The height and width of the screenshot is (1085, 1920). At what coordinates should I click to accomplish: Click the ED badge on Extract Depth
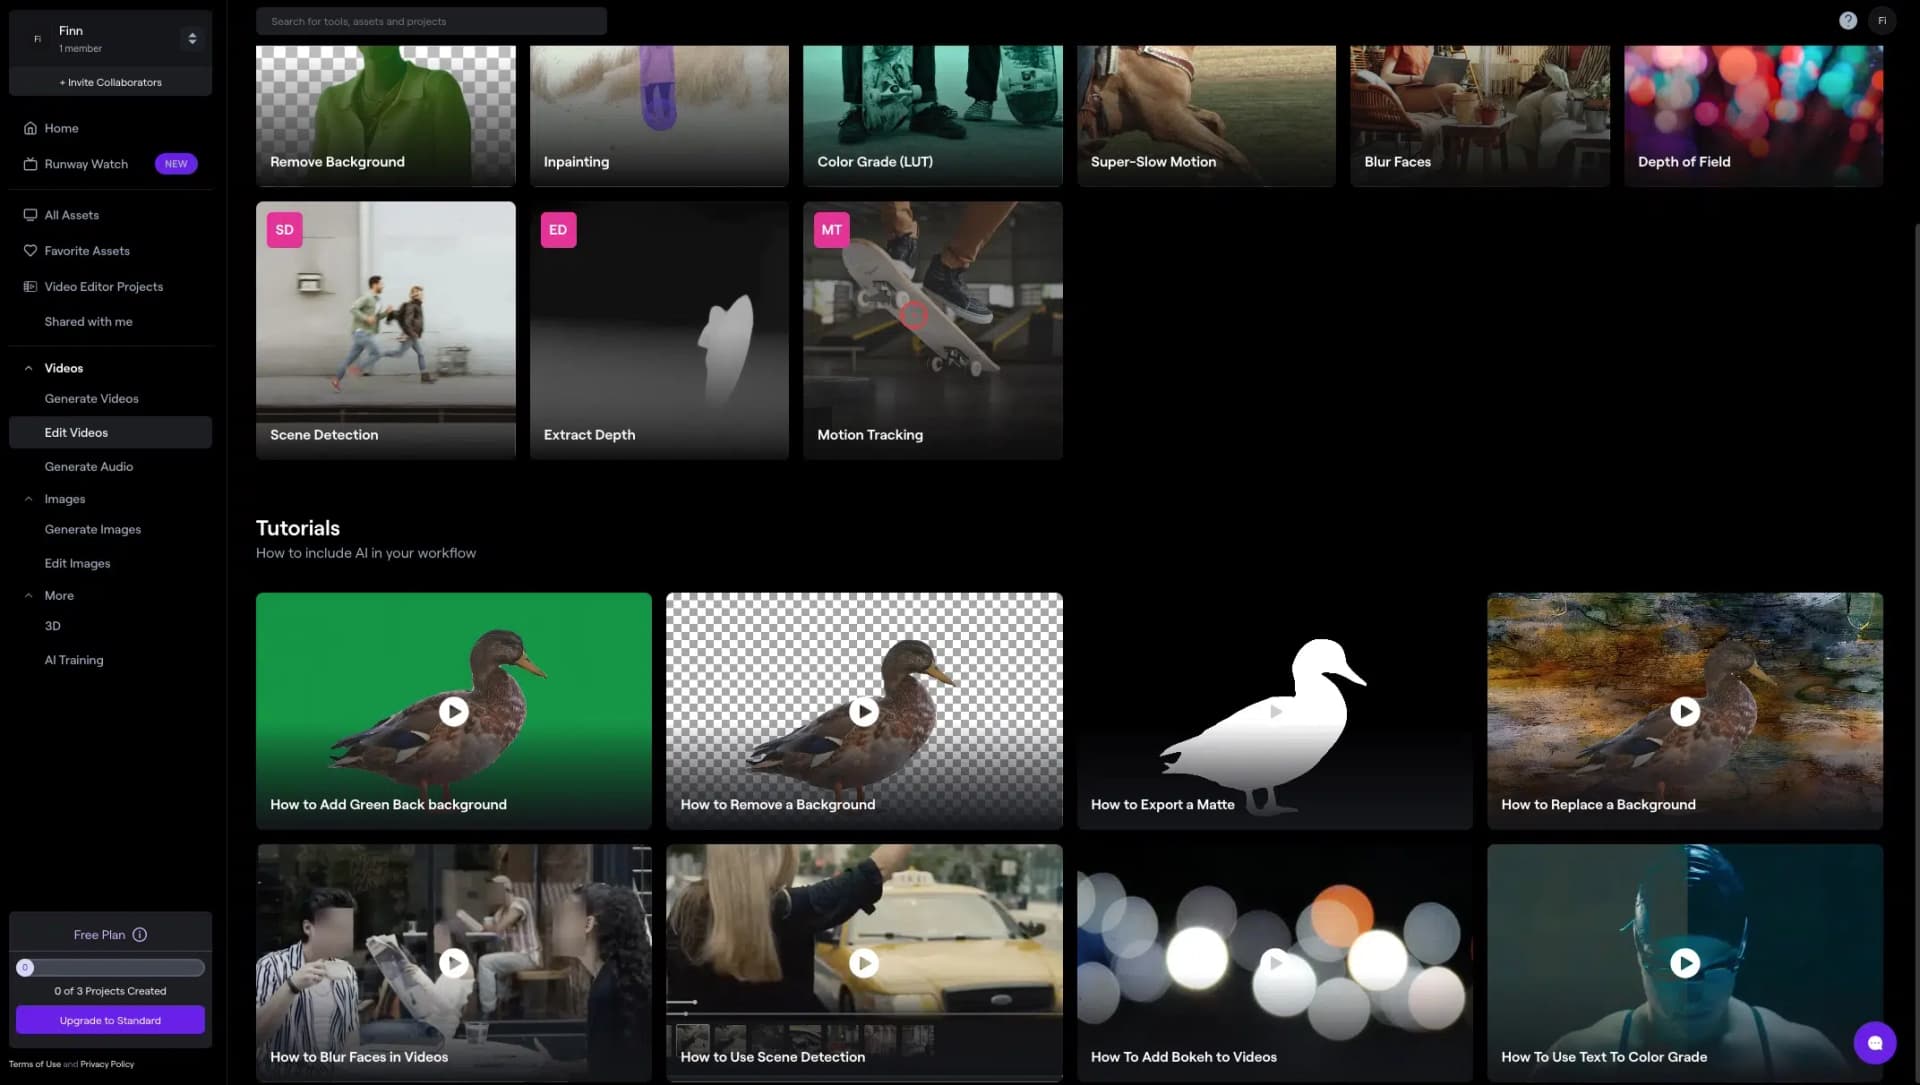(558, 230)
